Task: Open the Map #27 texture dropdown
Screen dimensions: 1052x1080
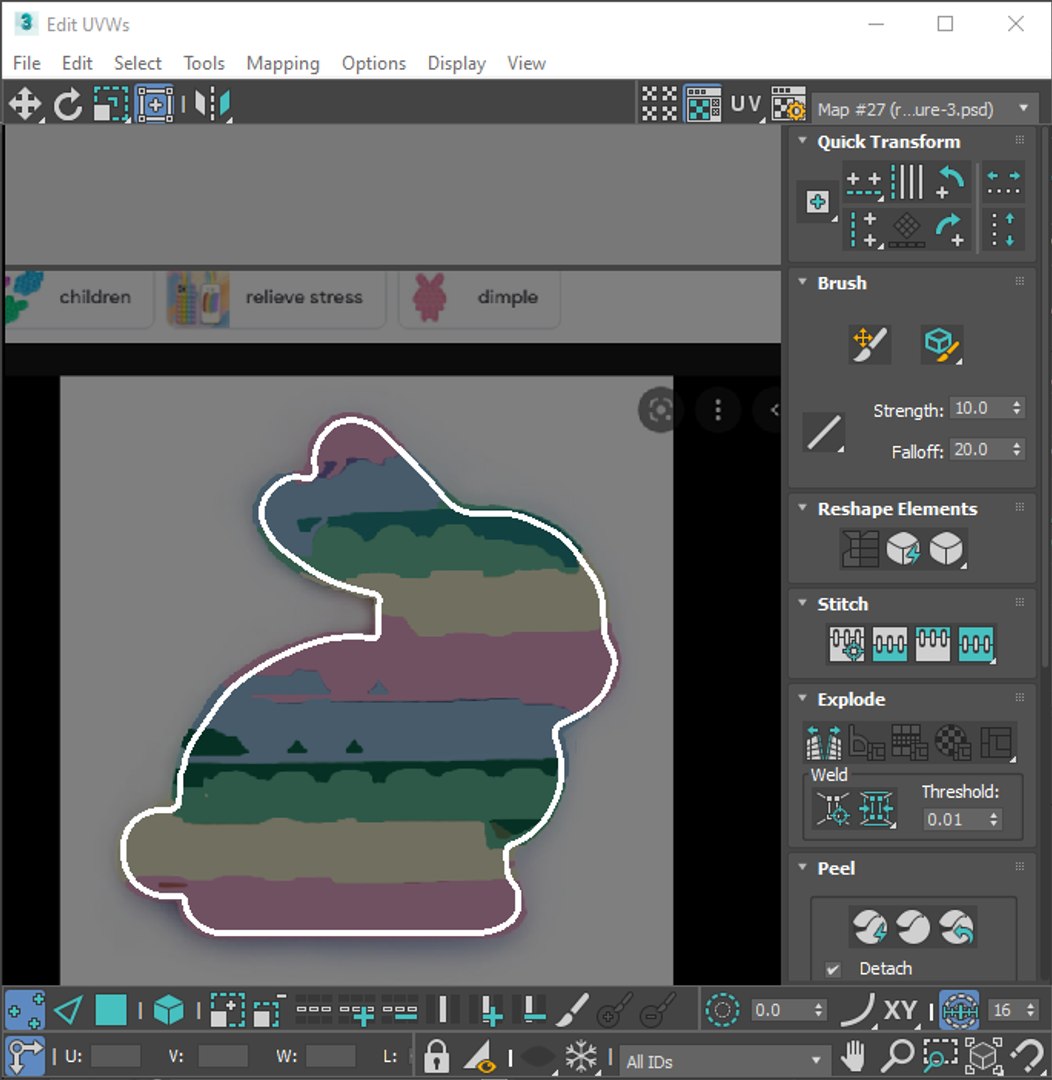Action: (924, 109)
